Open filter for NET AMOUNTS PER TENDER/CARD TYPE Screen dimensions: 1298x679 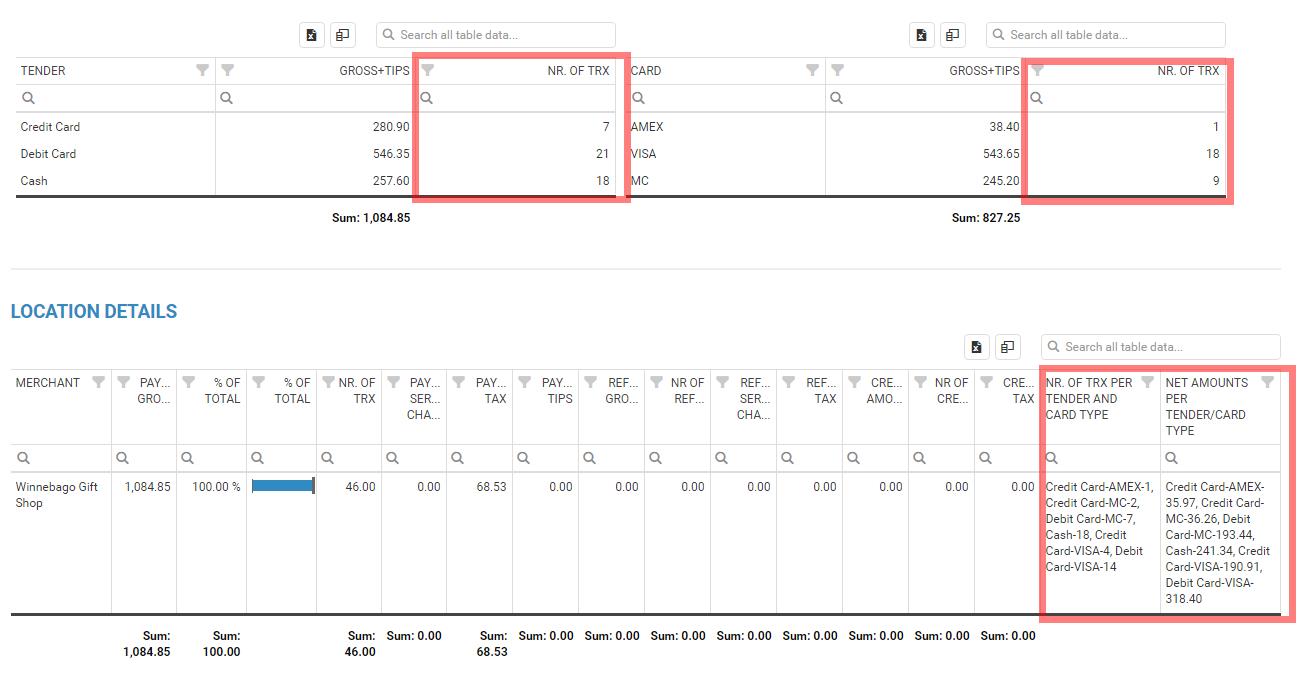(x=1268, y=382)
